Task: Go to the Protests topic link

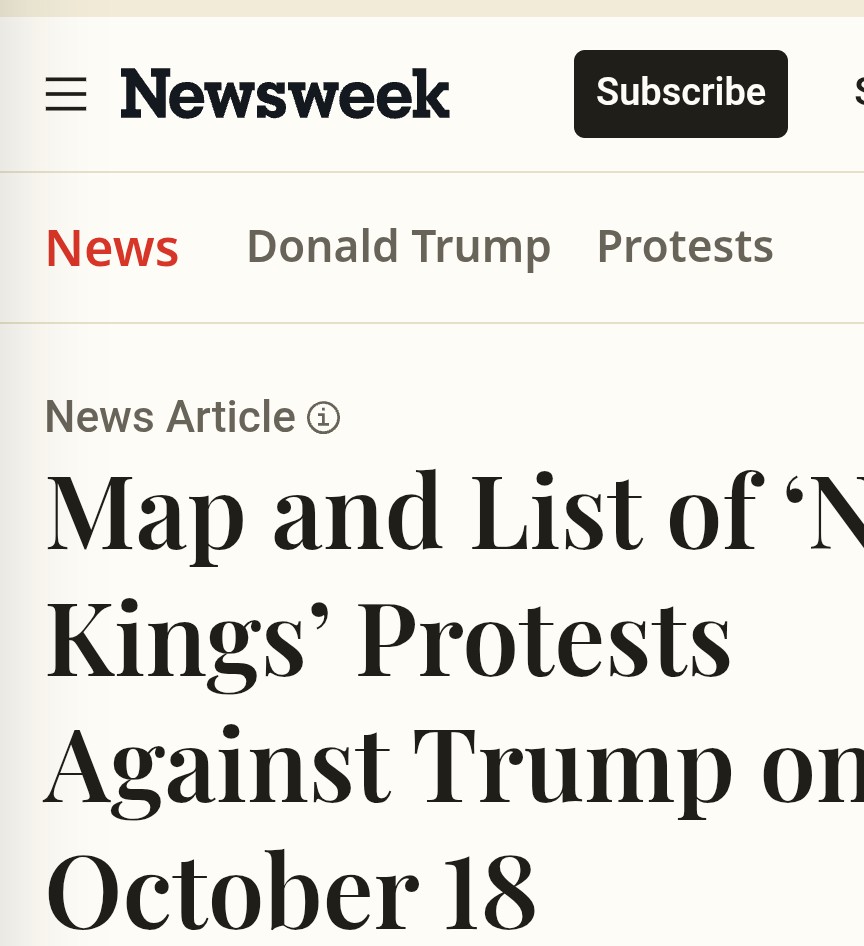Action: point(685,246)
